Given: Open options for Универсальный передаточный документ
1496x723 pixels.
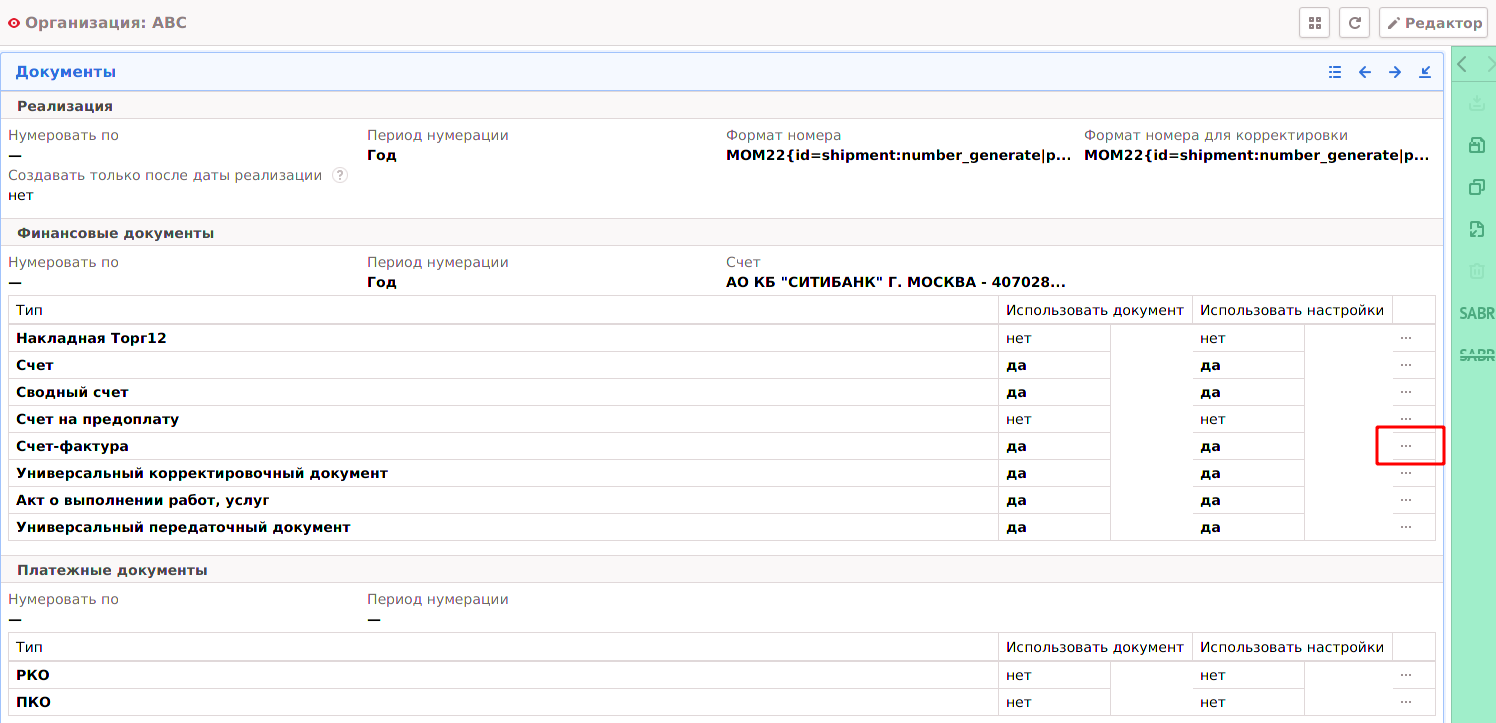Looking at the screenshot, I should coord(1405,527).
